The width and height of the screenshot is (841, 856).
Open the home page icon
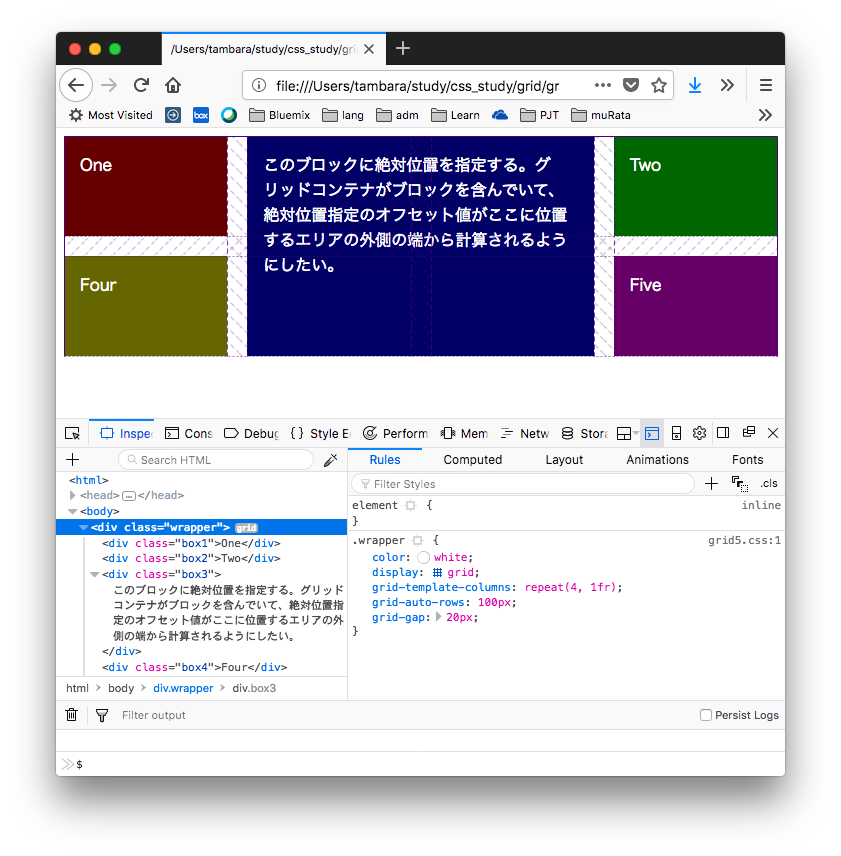coord(173,85)
